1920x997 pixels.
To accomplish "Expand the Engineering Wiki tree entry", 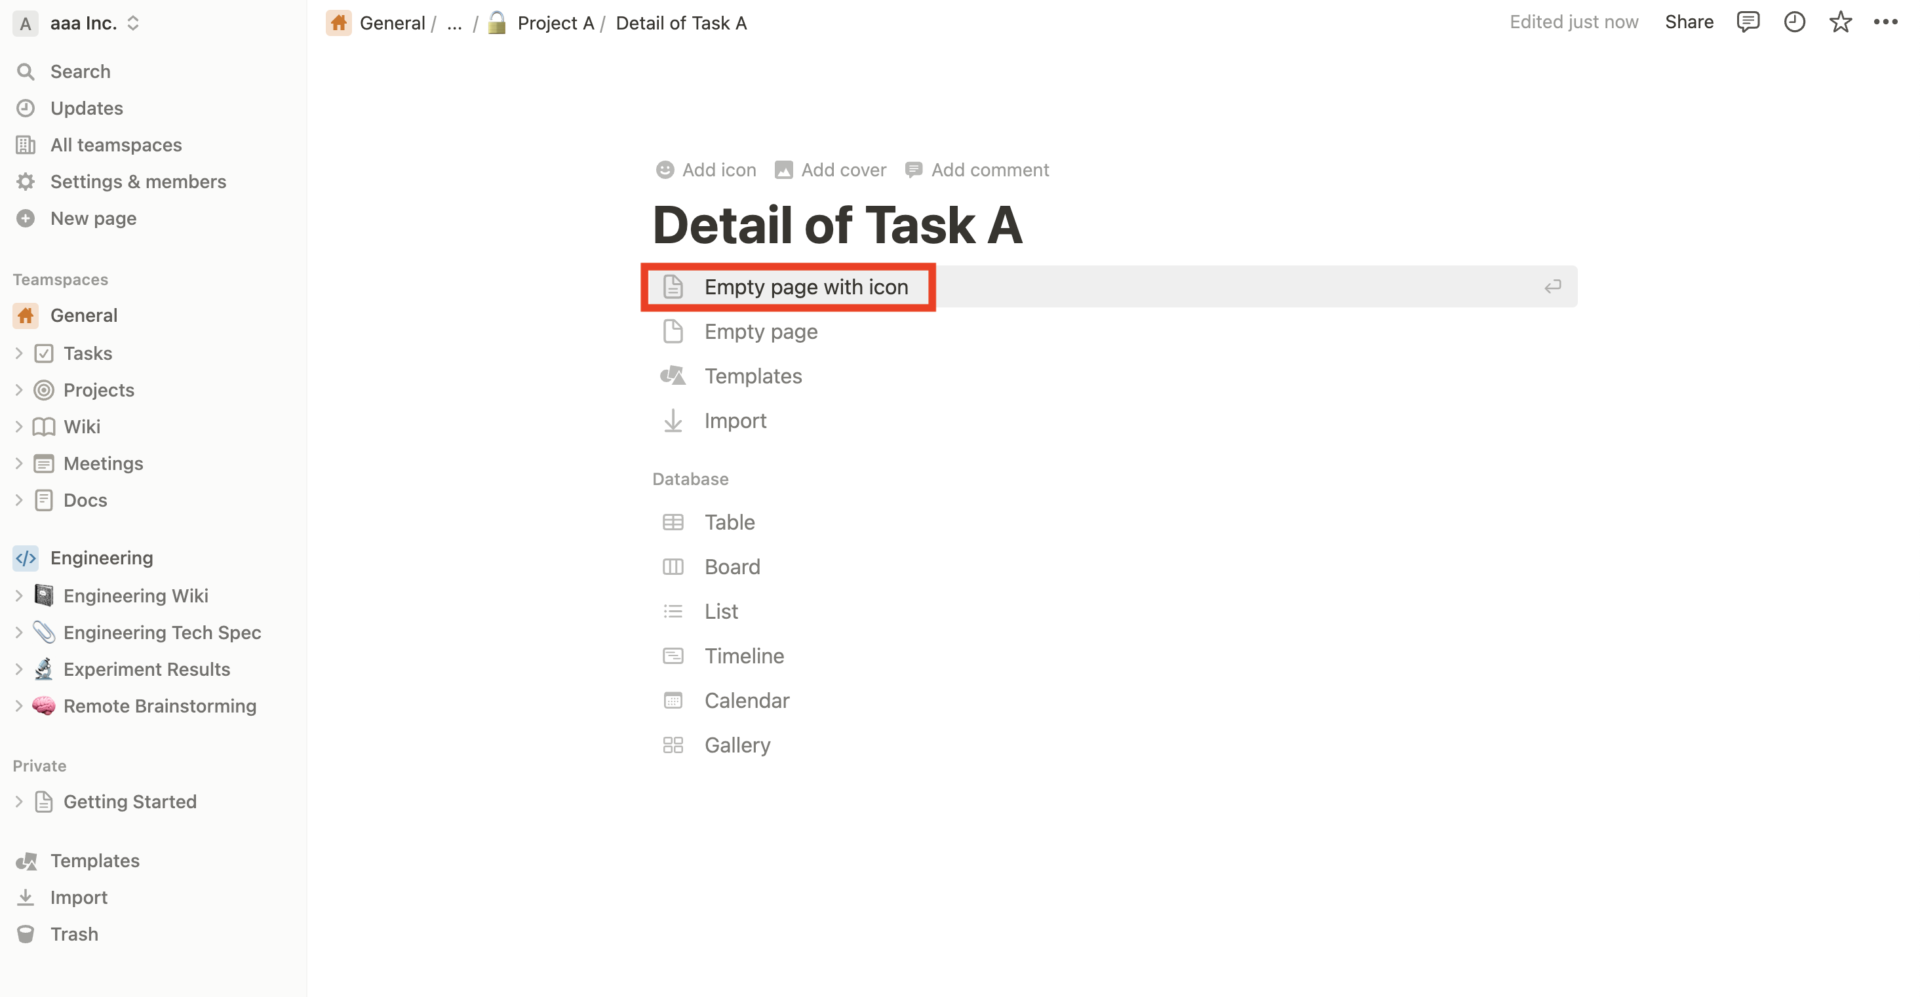I will [x=19, y=595].
